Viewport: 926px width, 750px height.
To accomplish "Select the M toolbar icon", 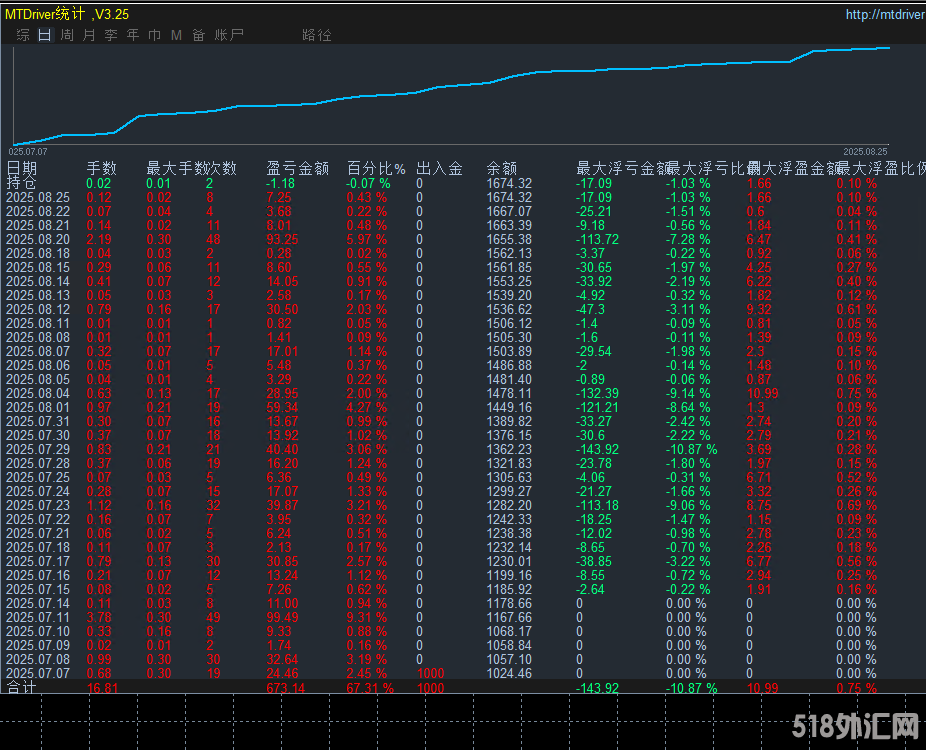I will tap(176, 33).
